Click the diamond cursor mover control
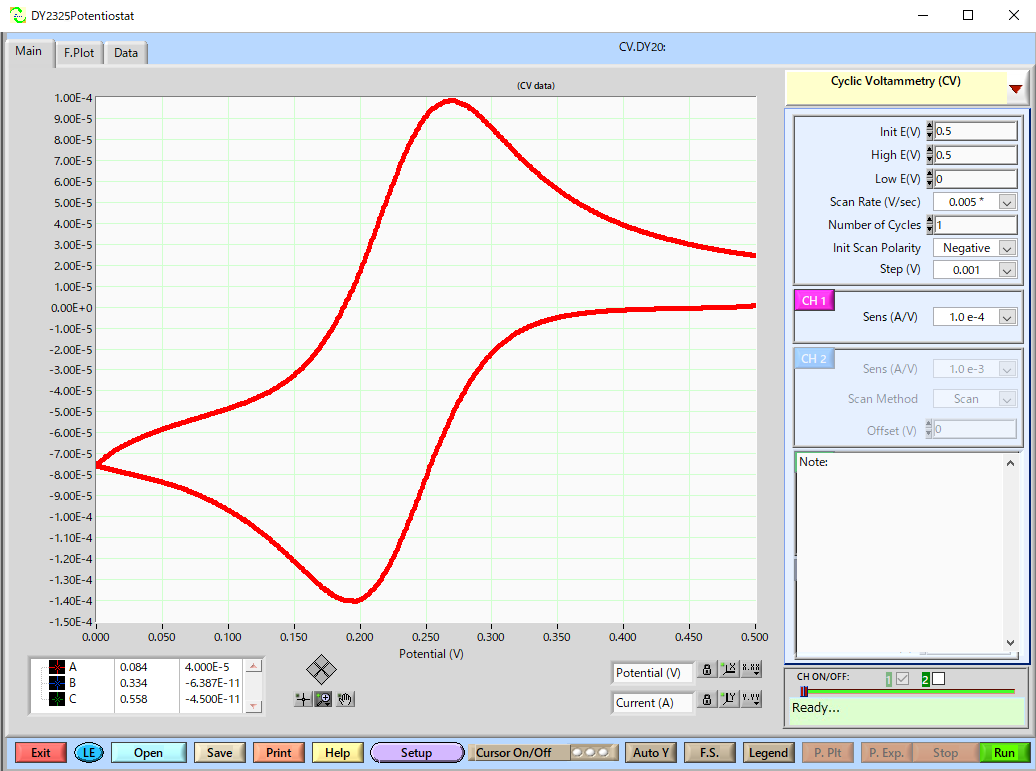Screen dimensions: 1036x771 321,669
